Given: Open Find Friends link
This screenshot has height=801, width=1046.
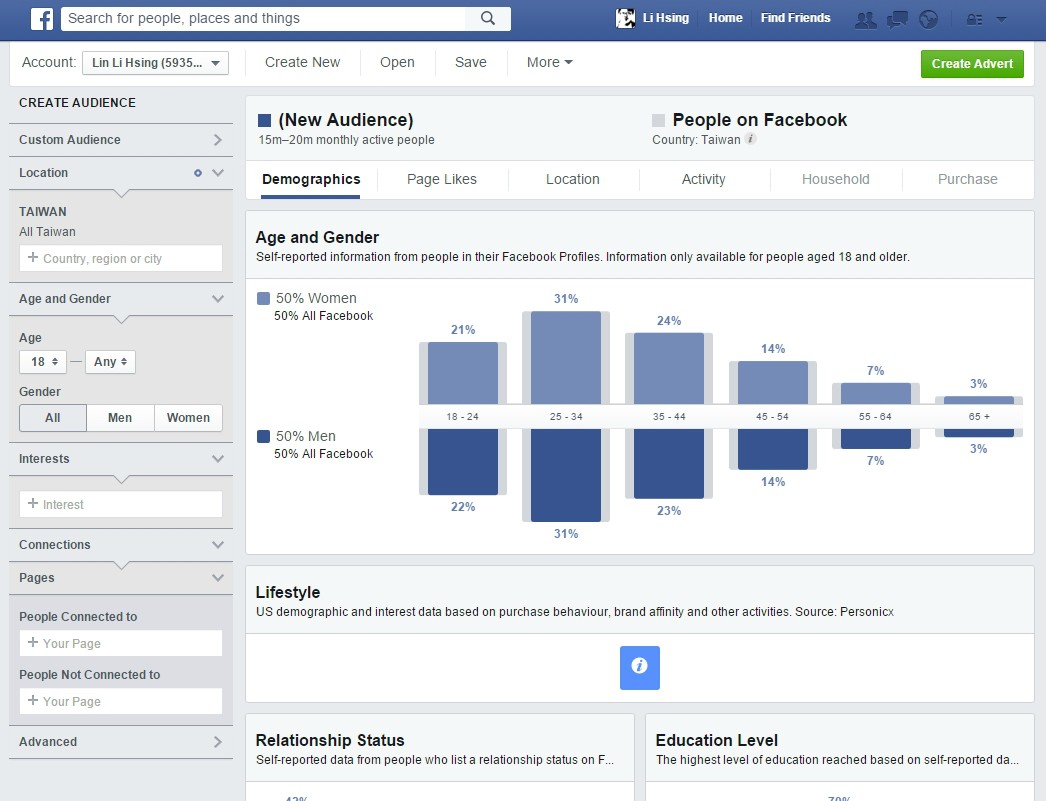Looking at the screenshot, I should 795,18.
